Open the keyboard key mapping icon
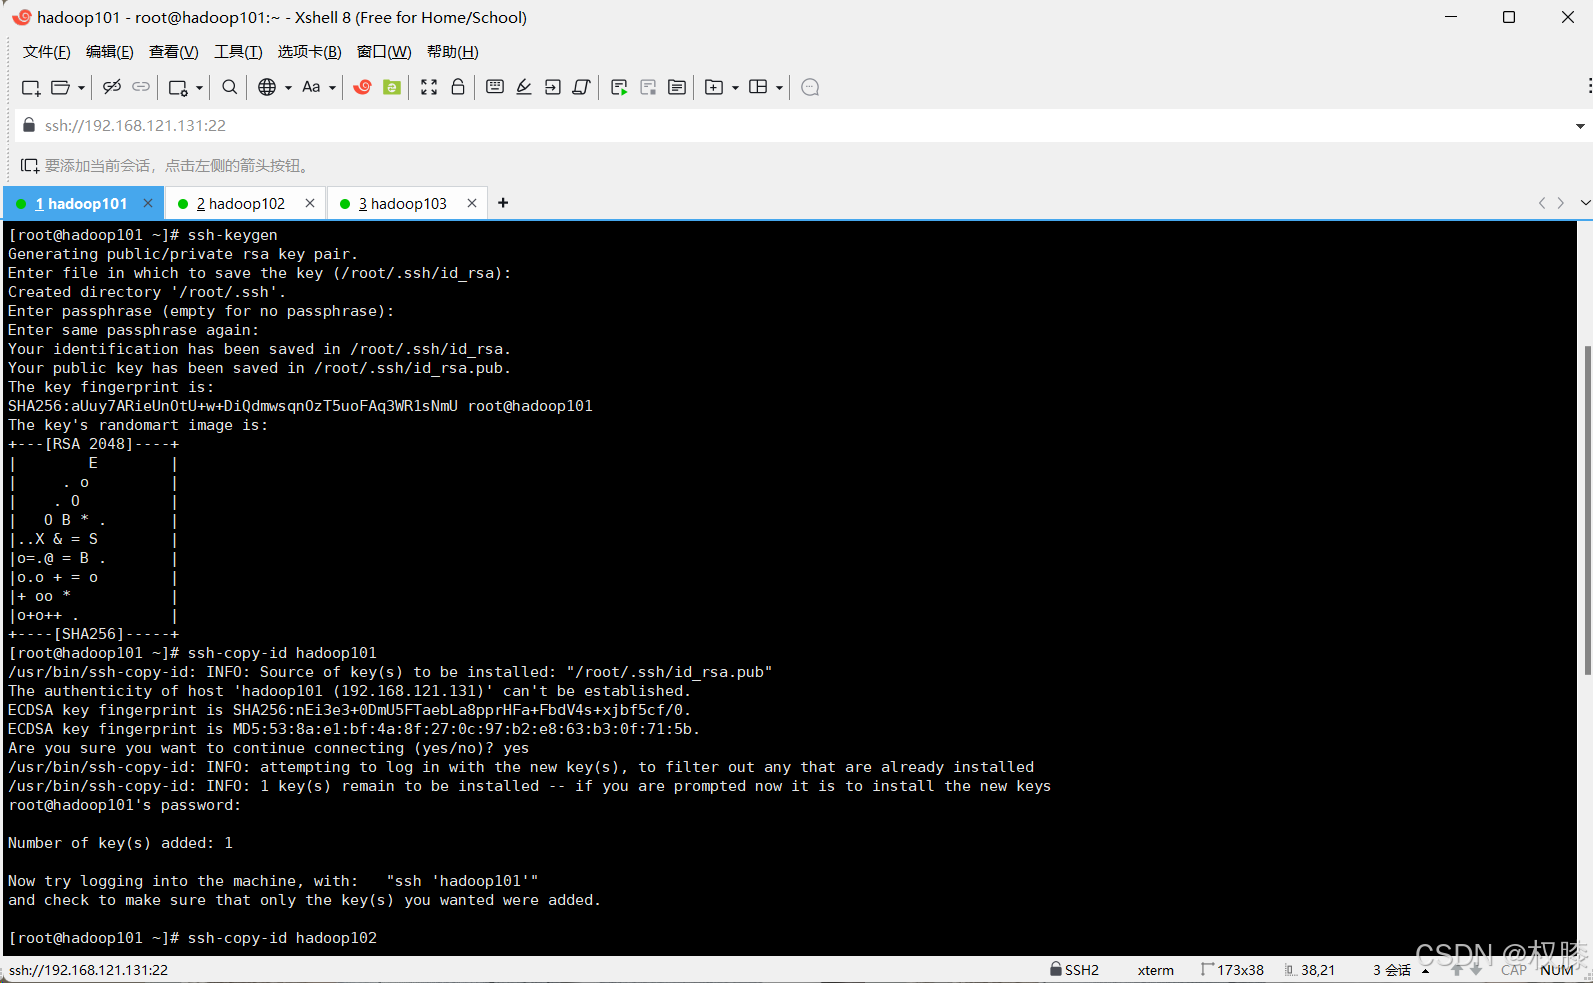The height and width of the screenshot is (983, 1593). [x=494, y=87]
